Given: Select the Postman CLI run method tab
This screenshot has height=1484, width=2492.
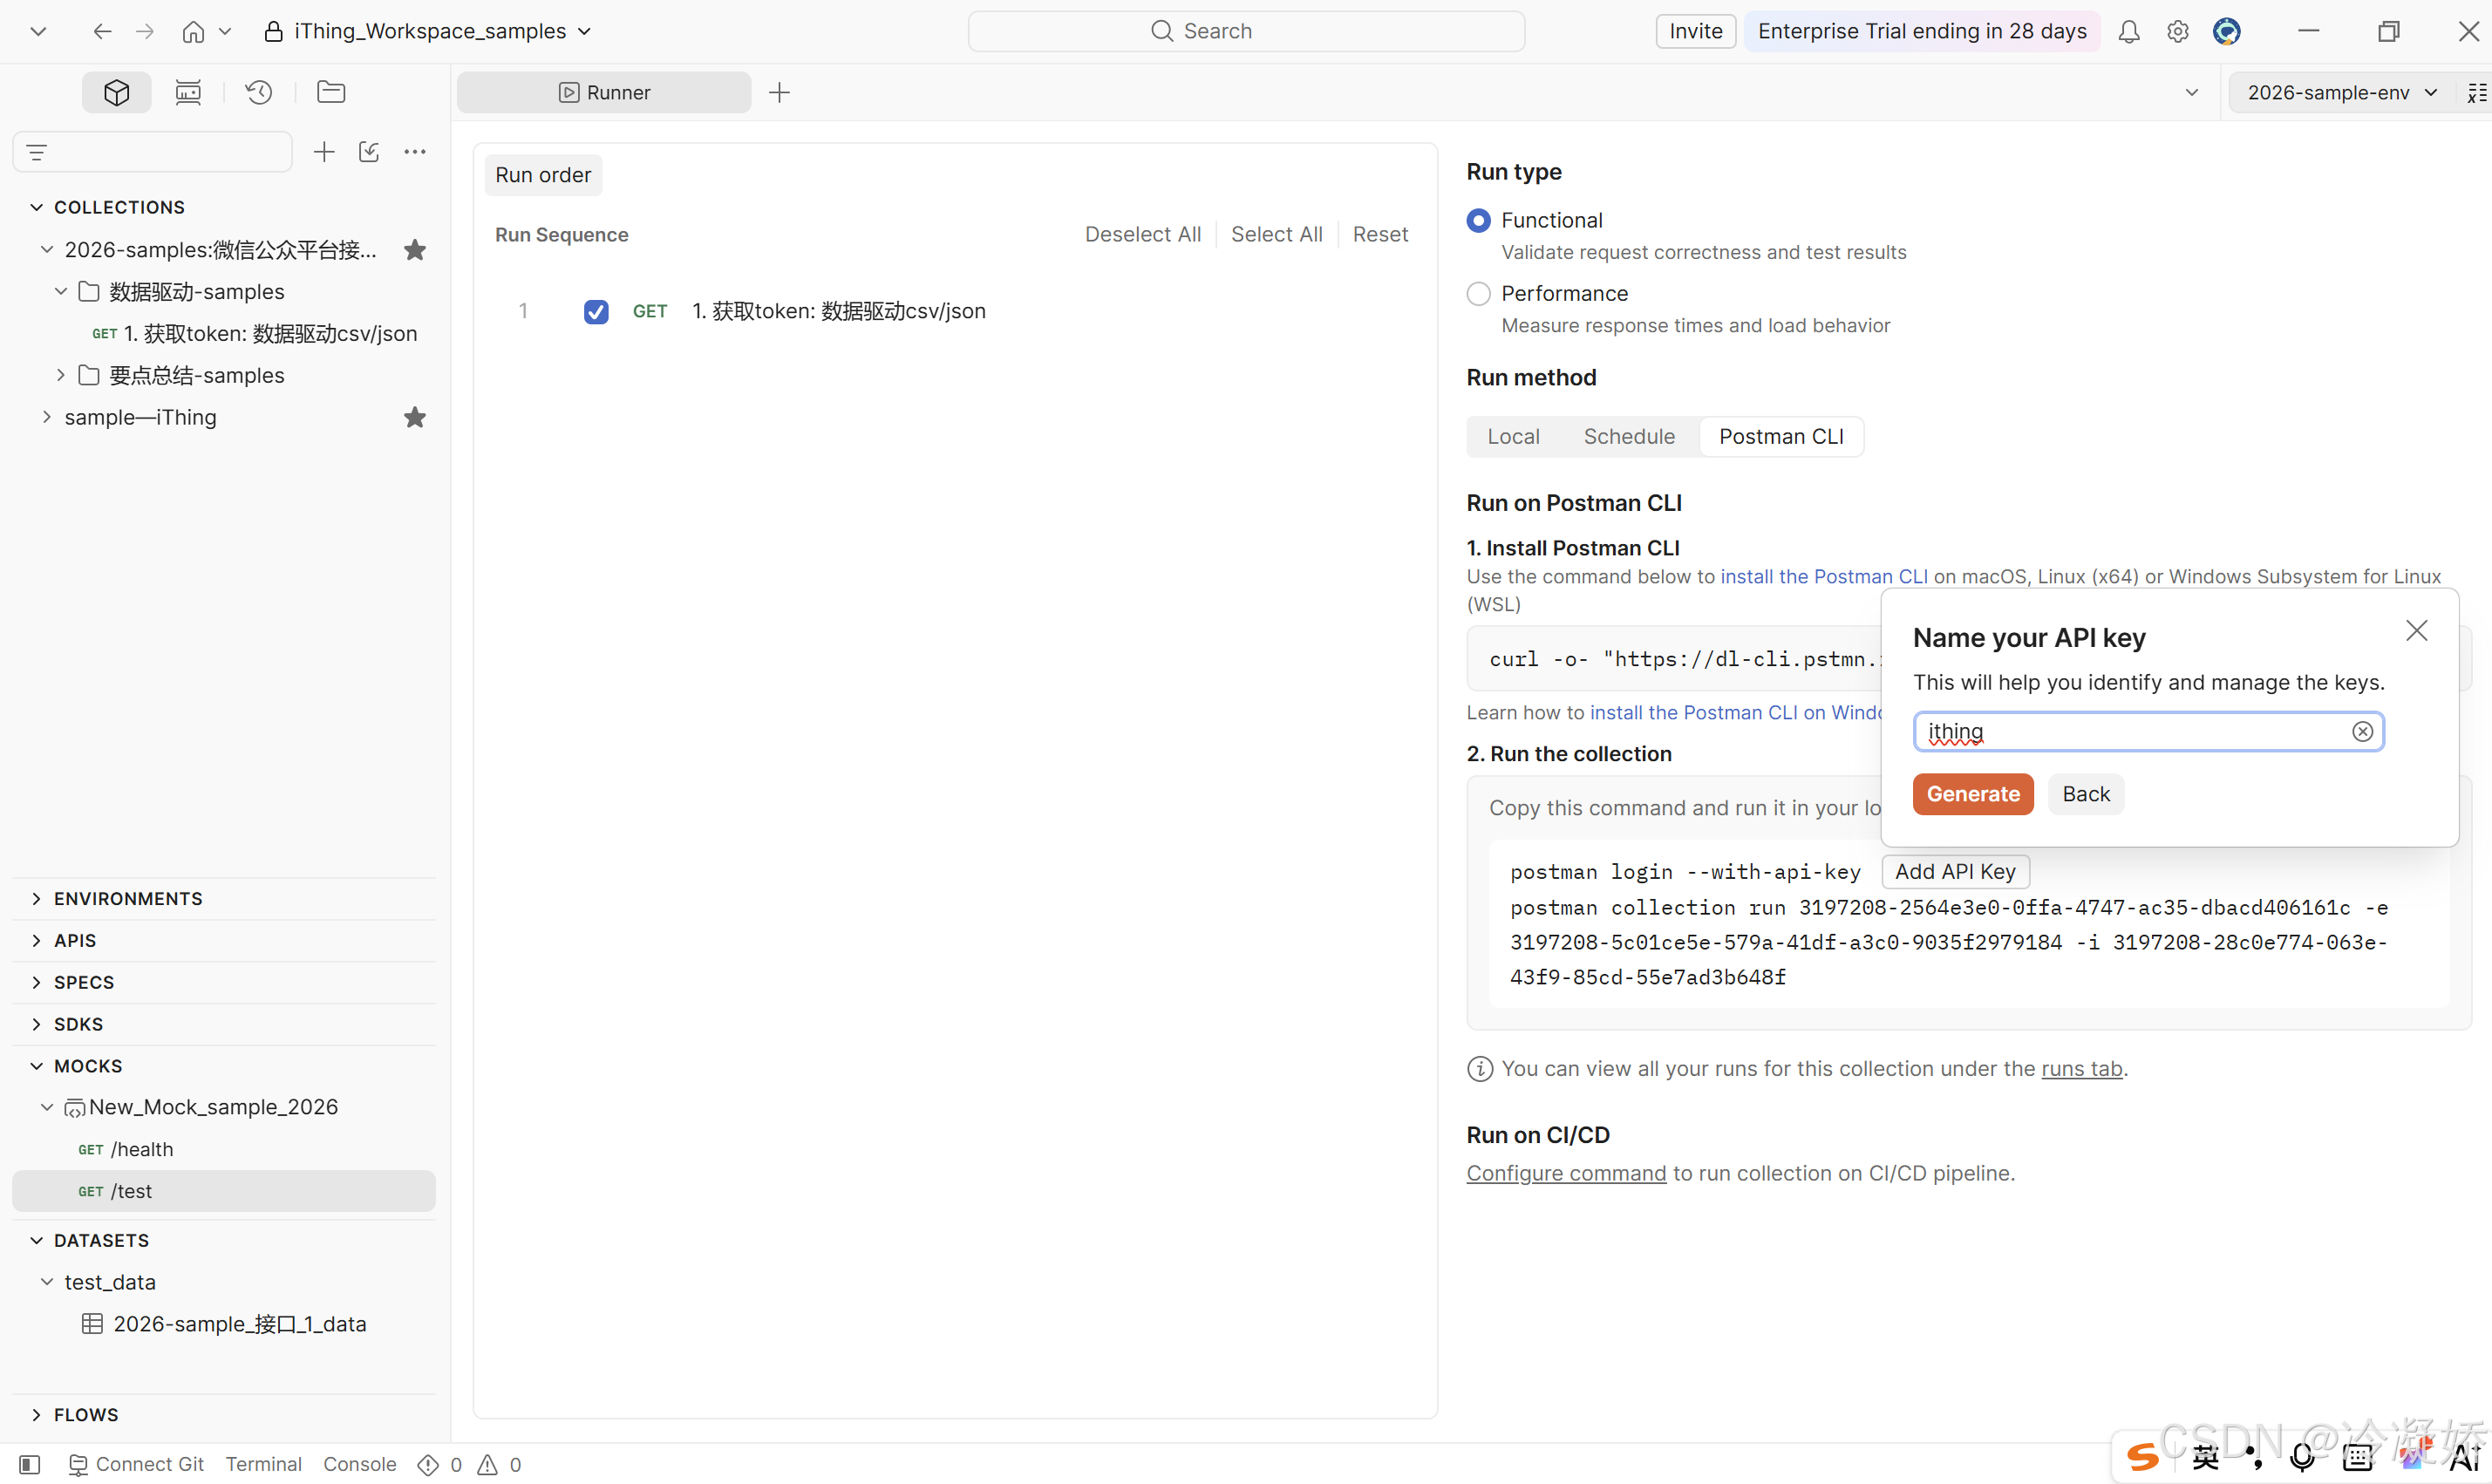Looking at the screenshot, I should point(1781,437).
